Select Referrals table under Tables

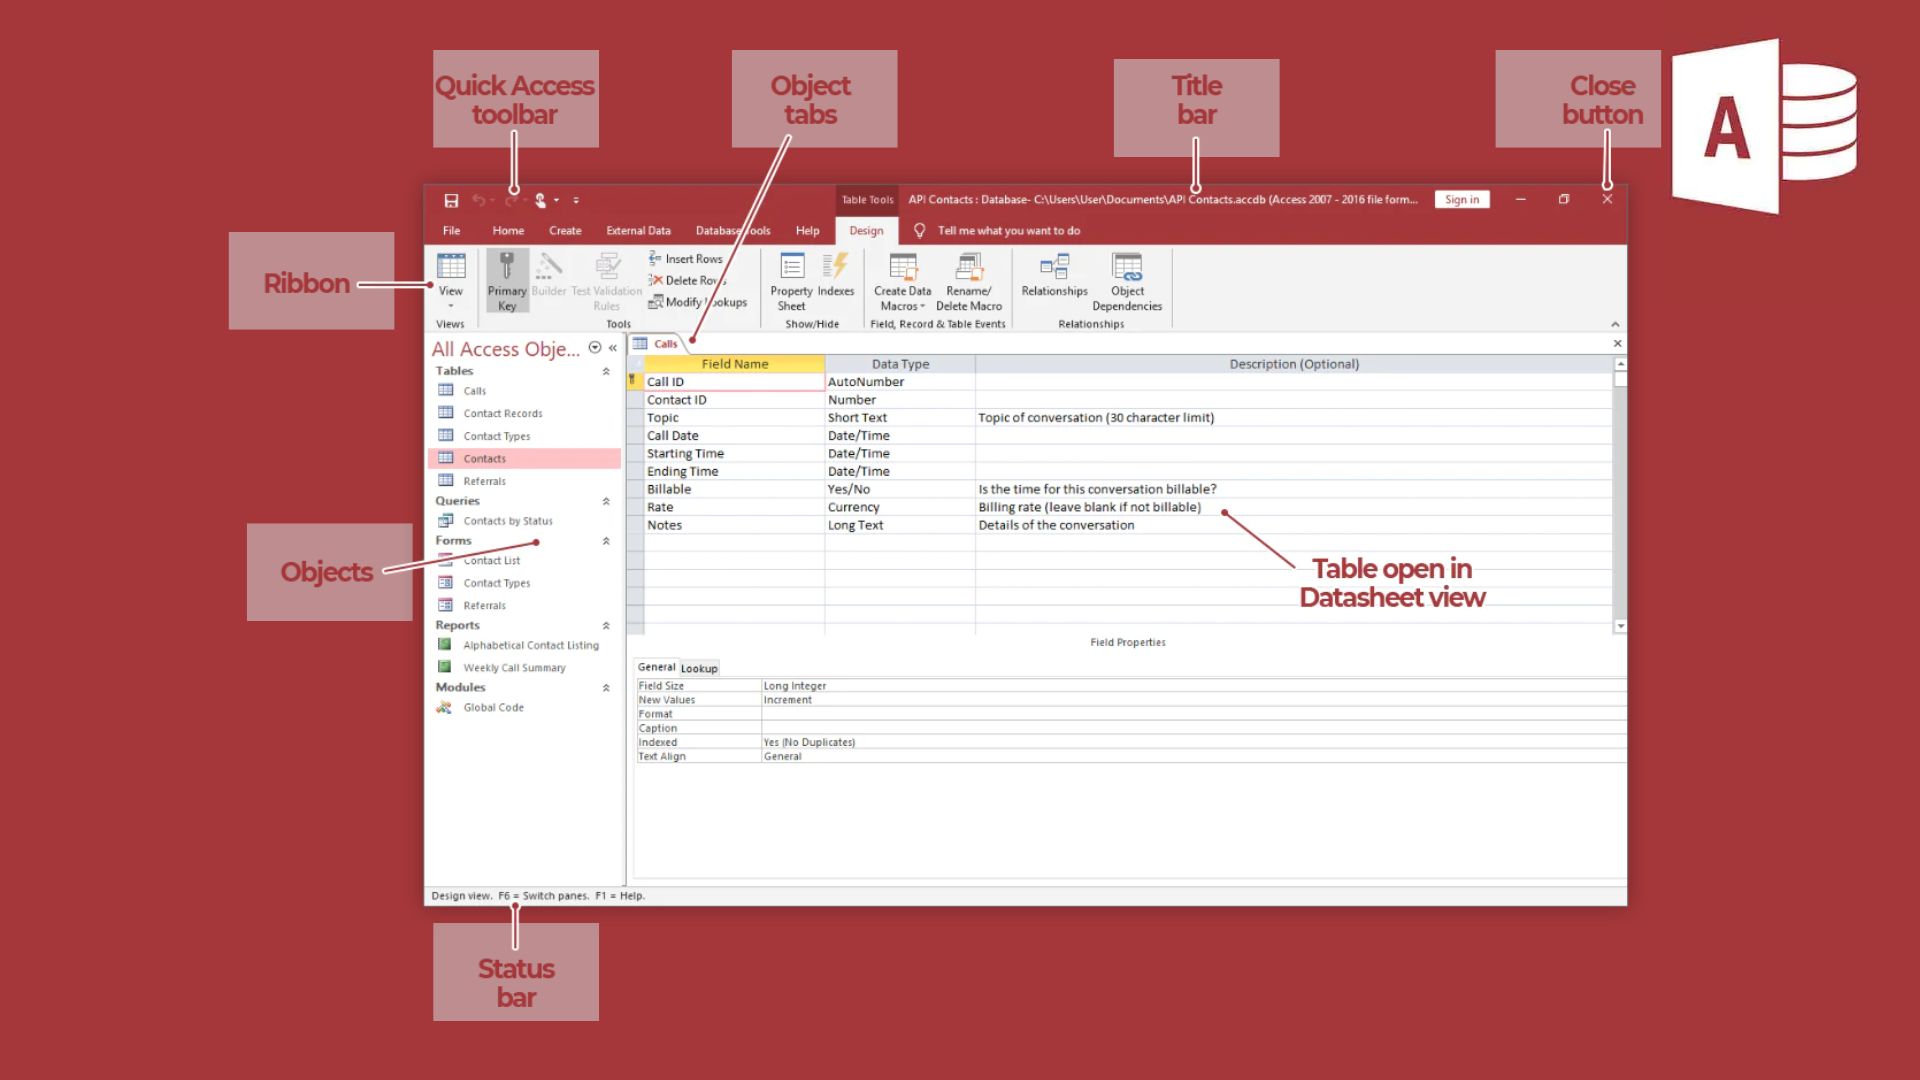click(x=484, y=481)
